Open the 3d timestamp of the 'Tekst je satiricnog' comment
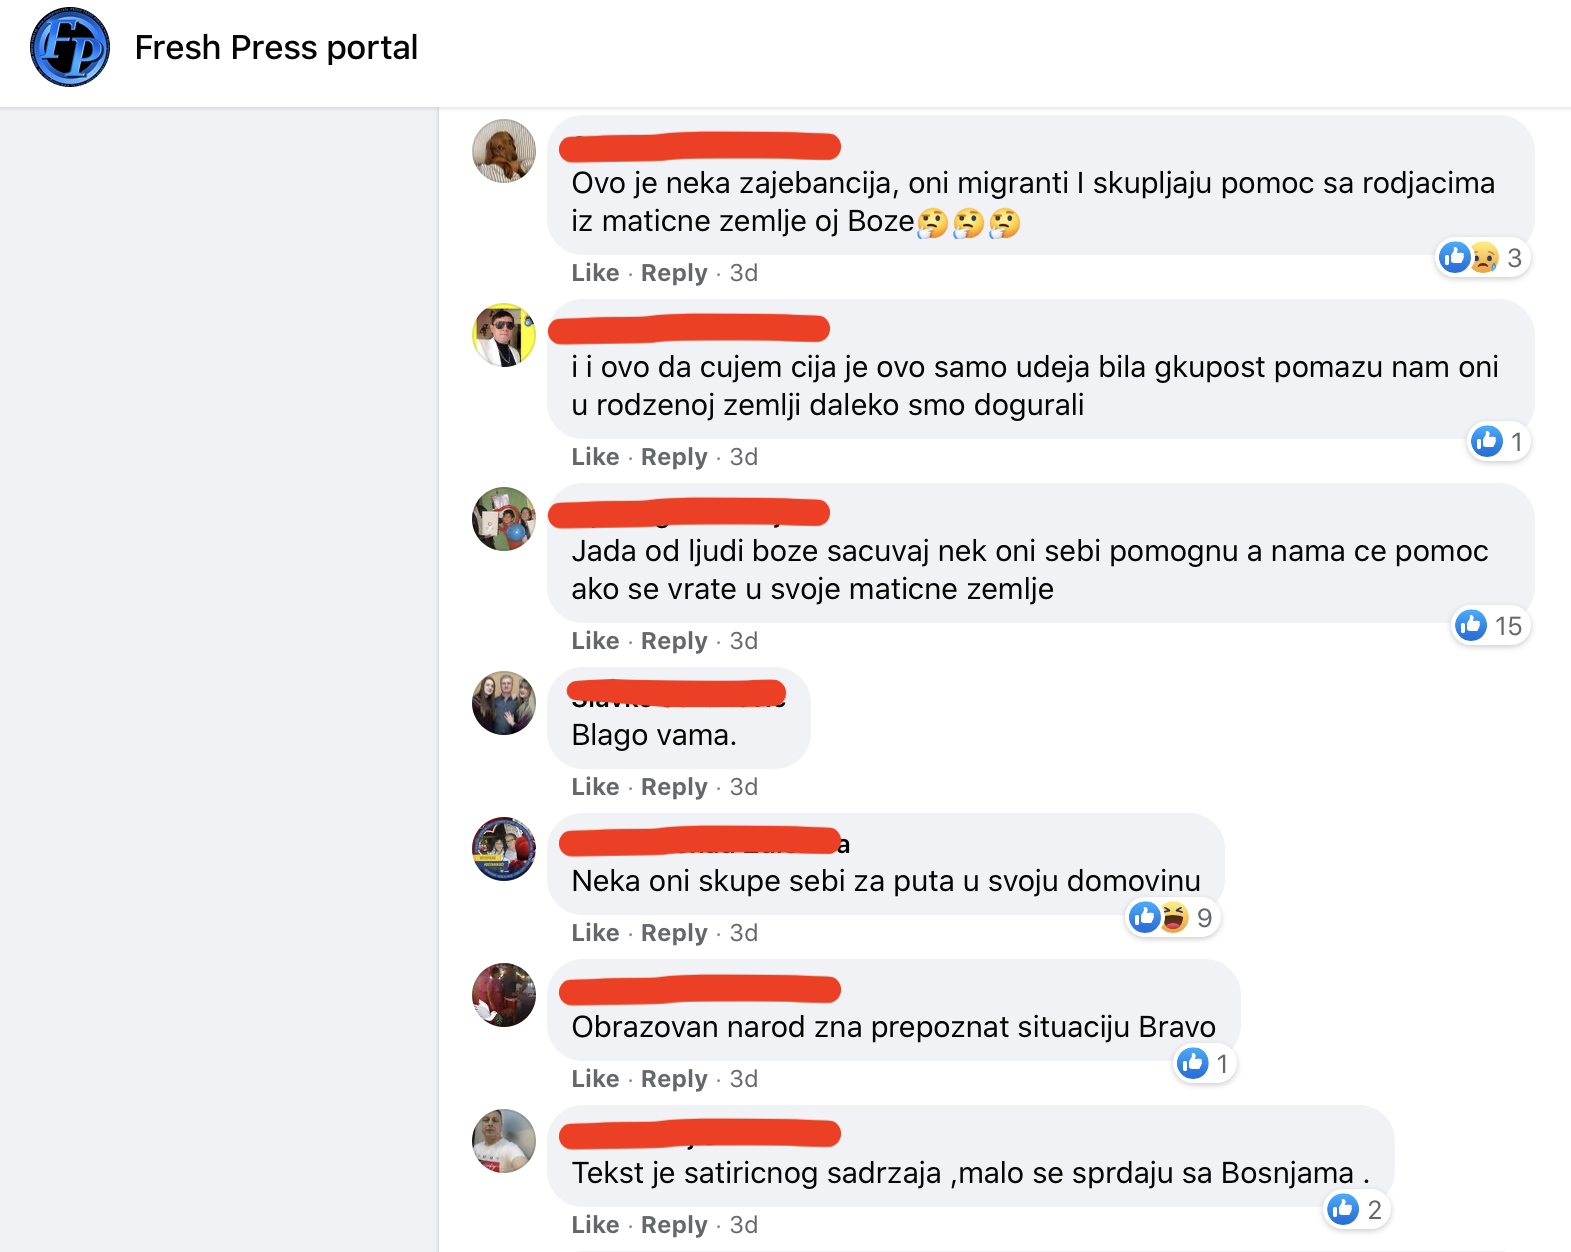This screenshot has width=1571, height=1252. [744, 1225]
